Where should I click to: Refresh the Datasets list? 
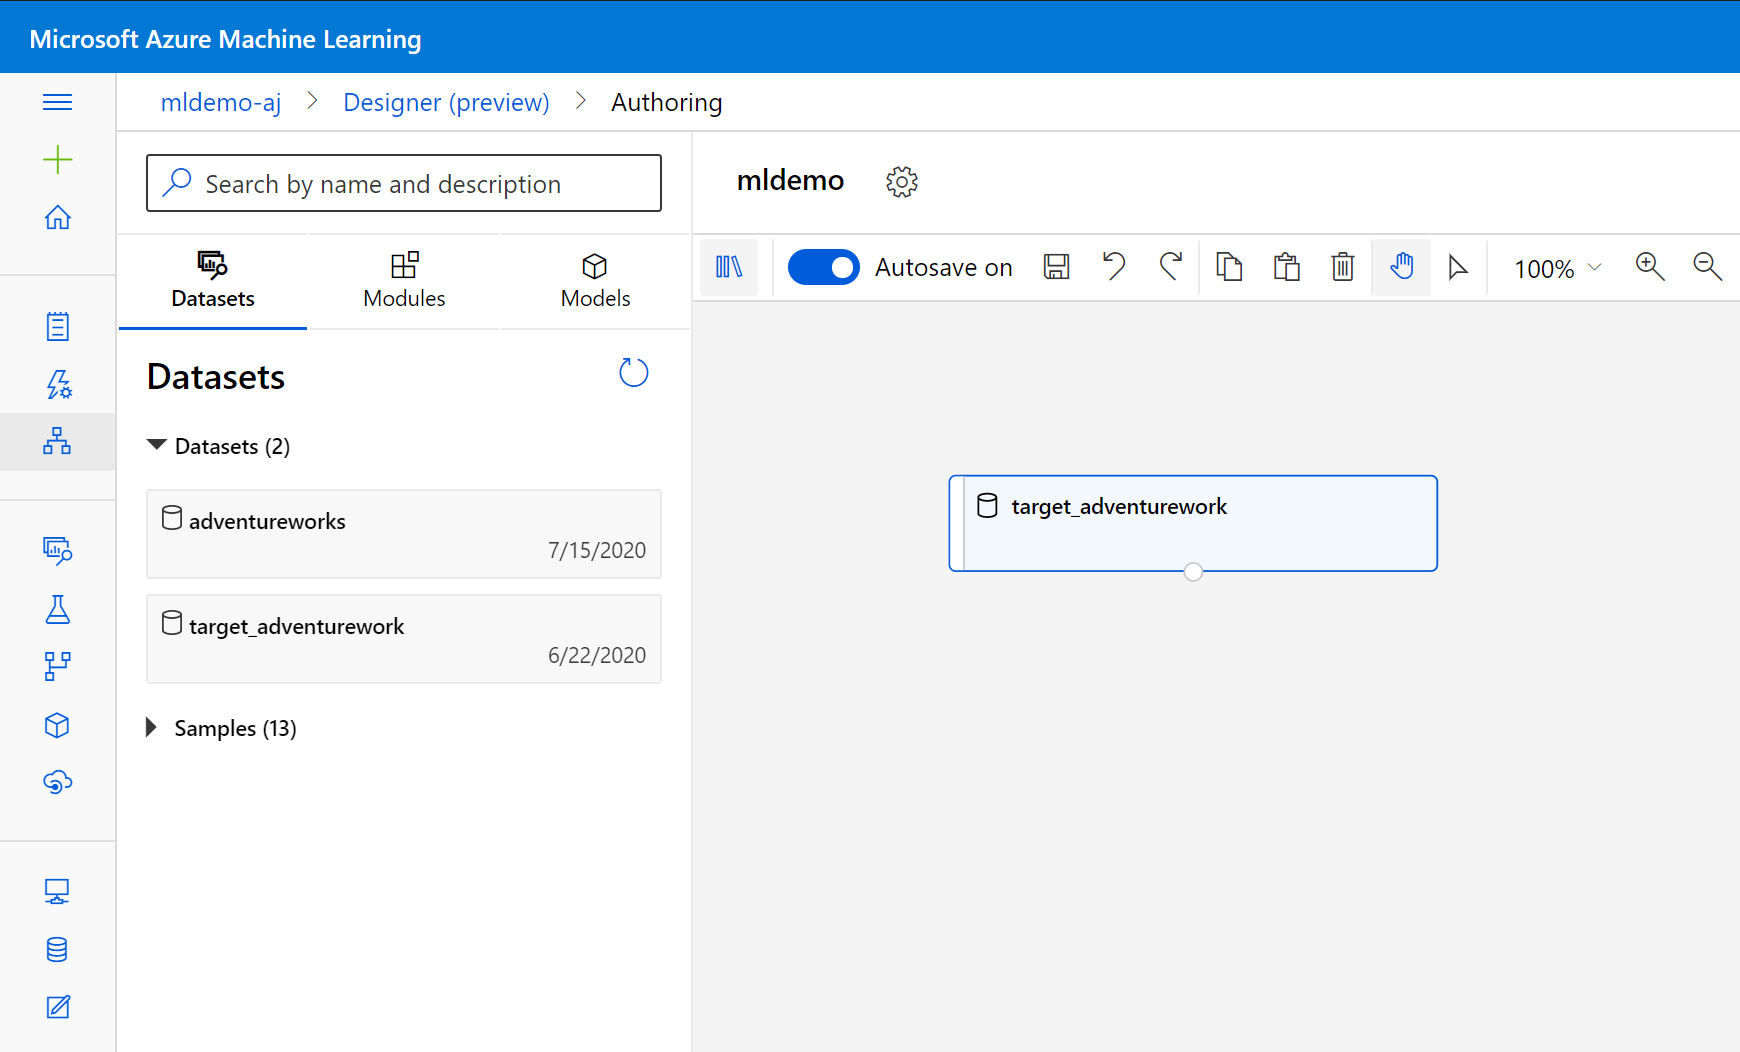tap(633, 372)
